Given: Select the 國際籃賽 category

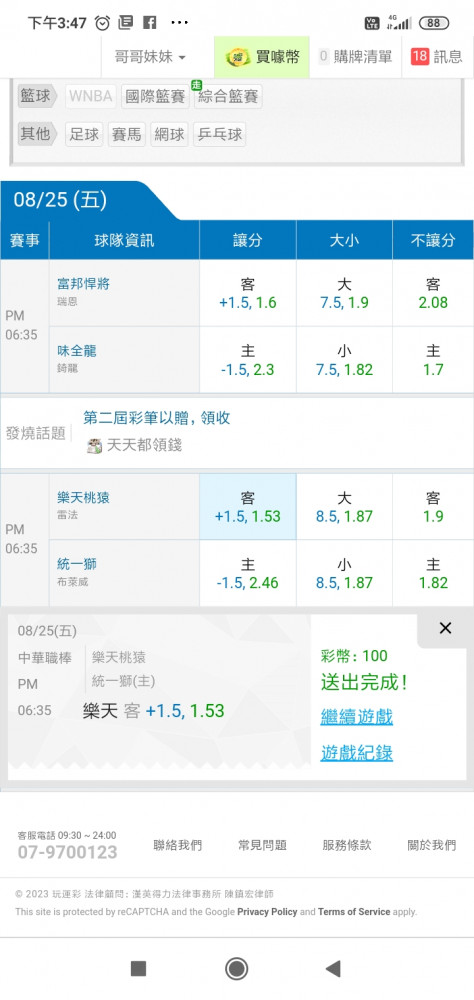Looking at the screenshot, I should click(155, 97).
